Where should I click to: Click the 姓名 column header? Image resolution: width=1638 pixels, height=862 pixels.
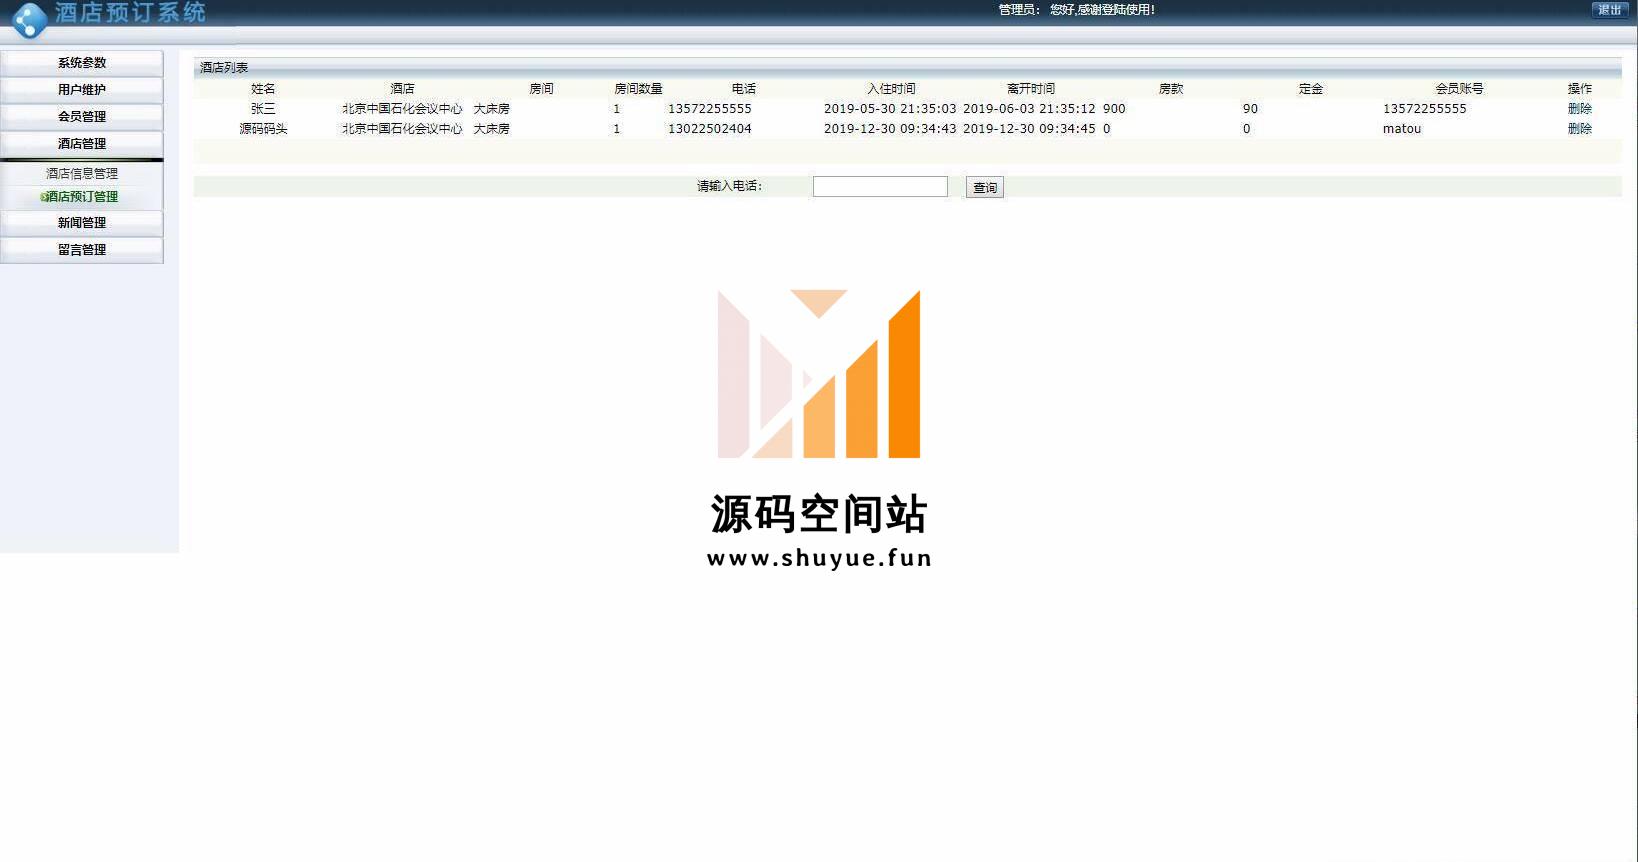263,89
